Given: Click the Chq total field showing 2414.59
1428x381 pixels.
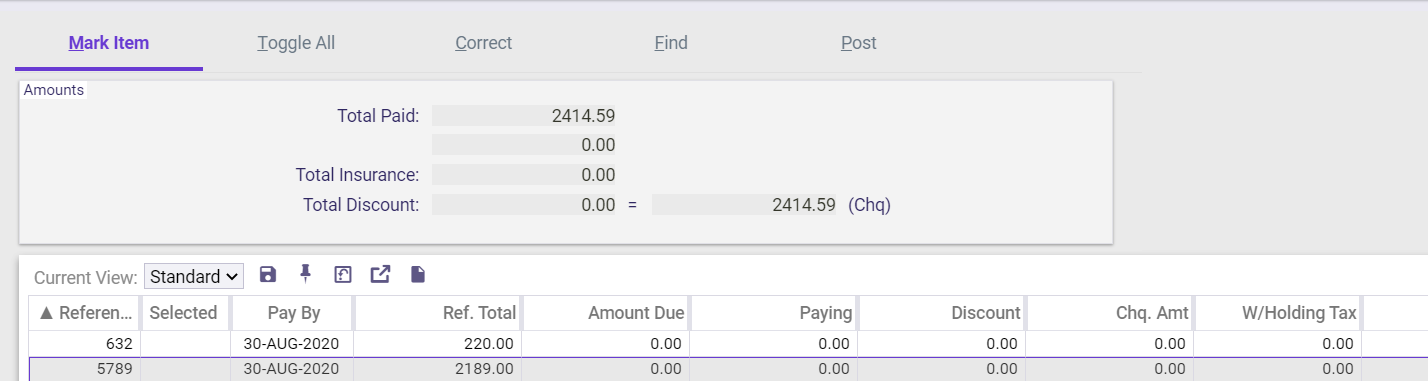Looking at the screenshot, I should tap(744, 205).
